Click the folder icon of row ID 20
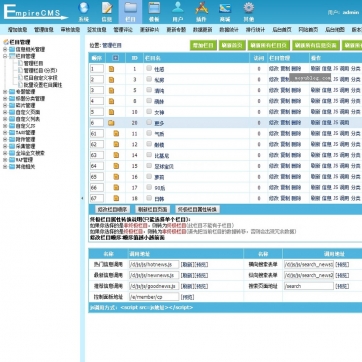 (111, 123)
